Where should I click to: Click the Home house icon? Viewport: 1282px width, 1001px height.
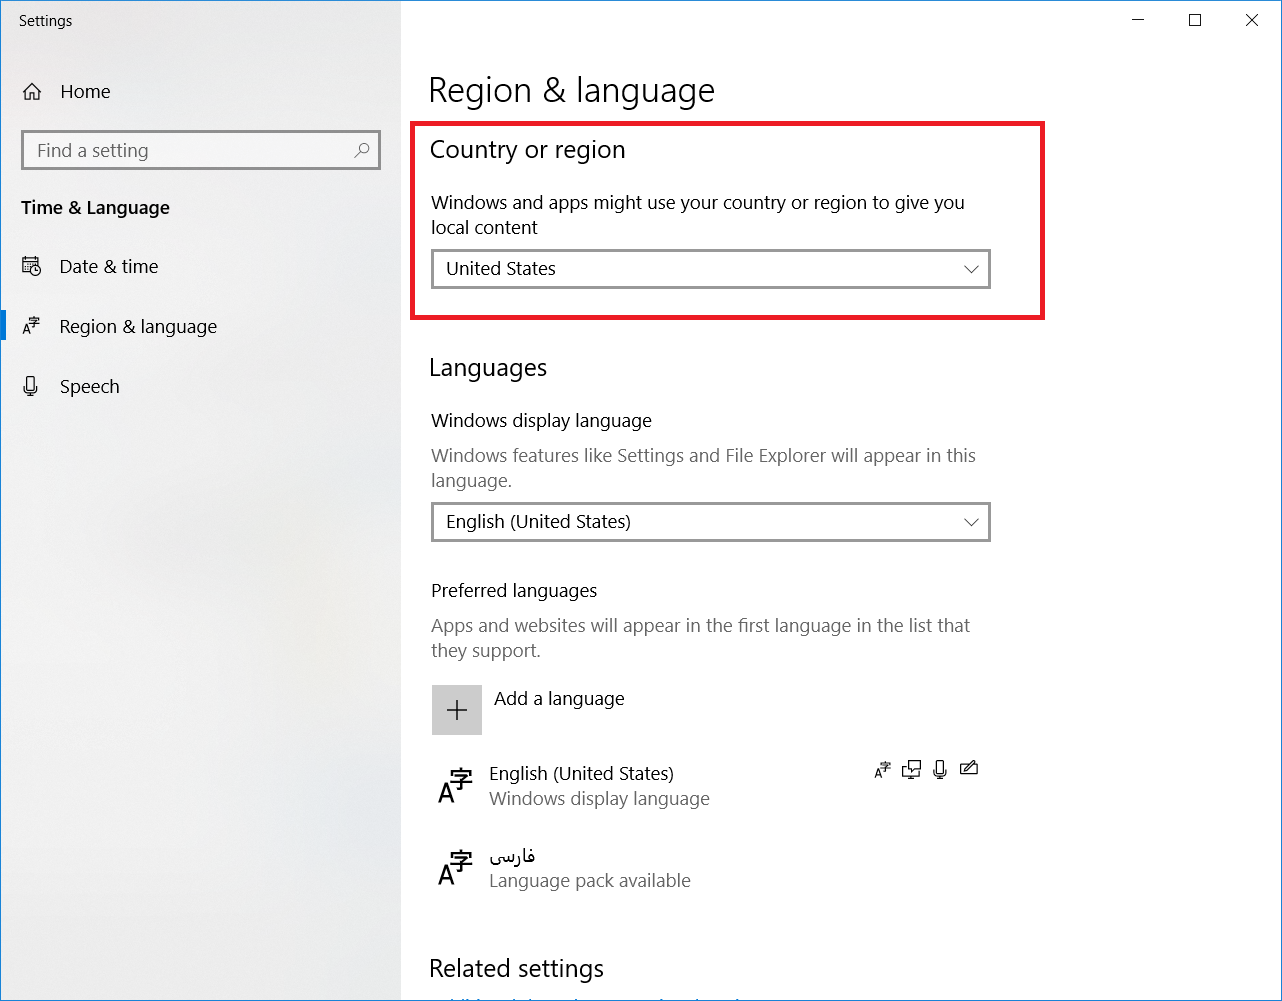(32, 92)
